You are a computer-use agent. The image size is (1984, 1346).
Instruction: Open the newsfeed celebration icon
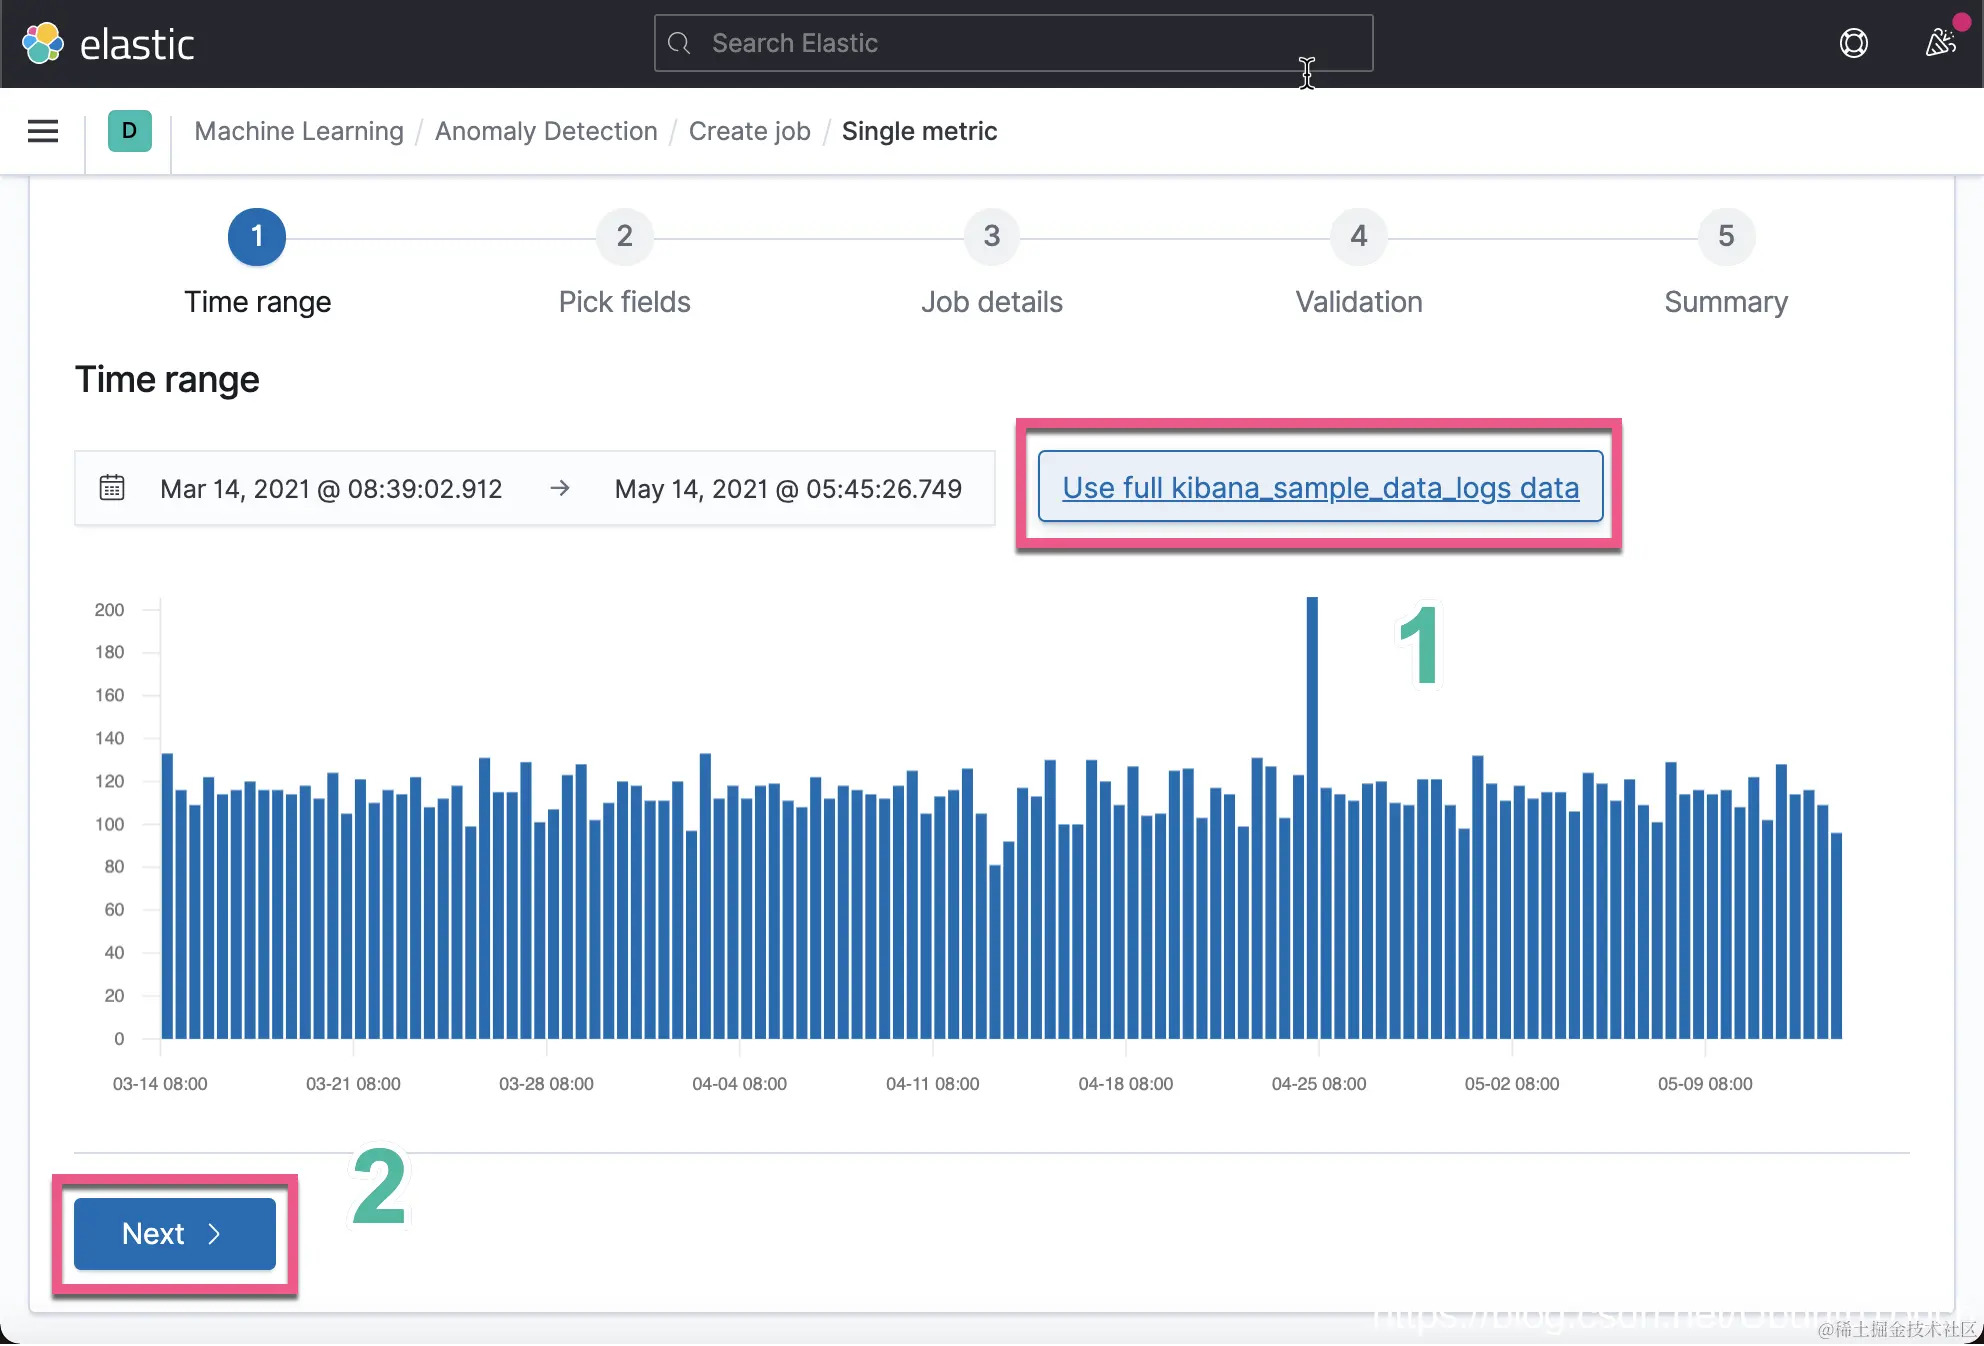click(x=1940, y=43)
